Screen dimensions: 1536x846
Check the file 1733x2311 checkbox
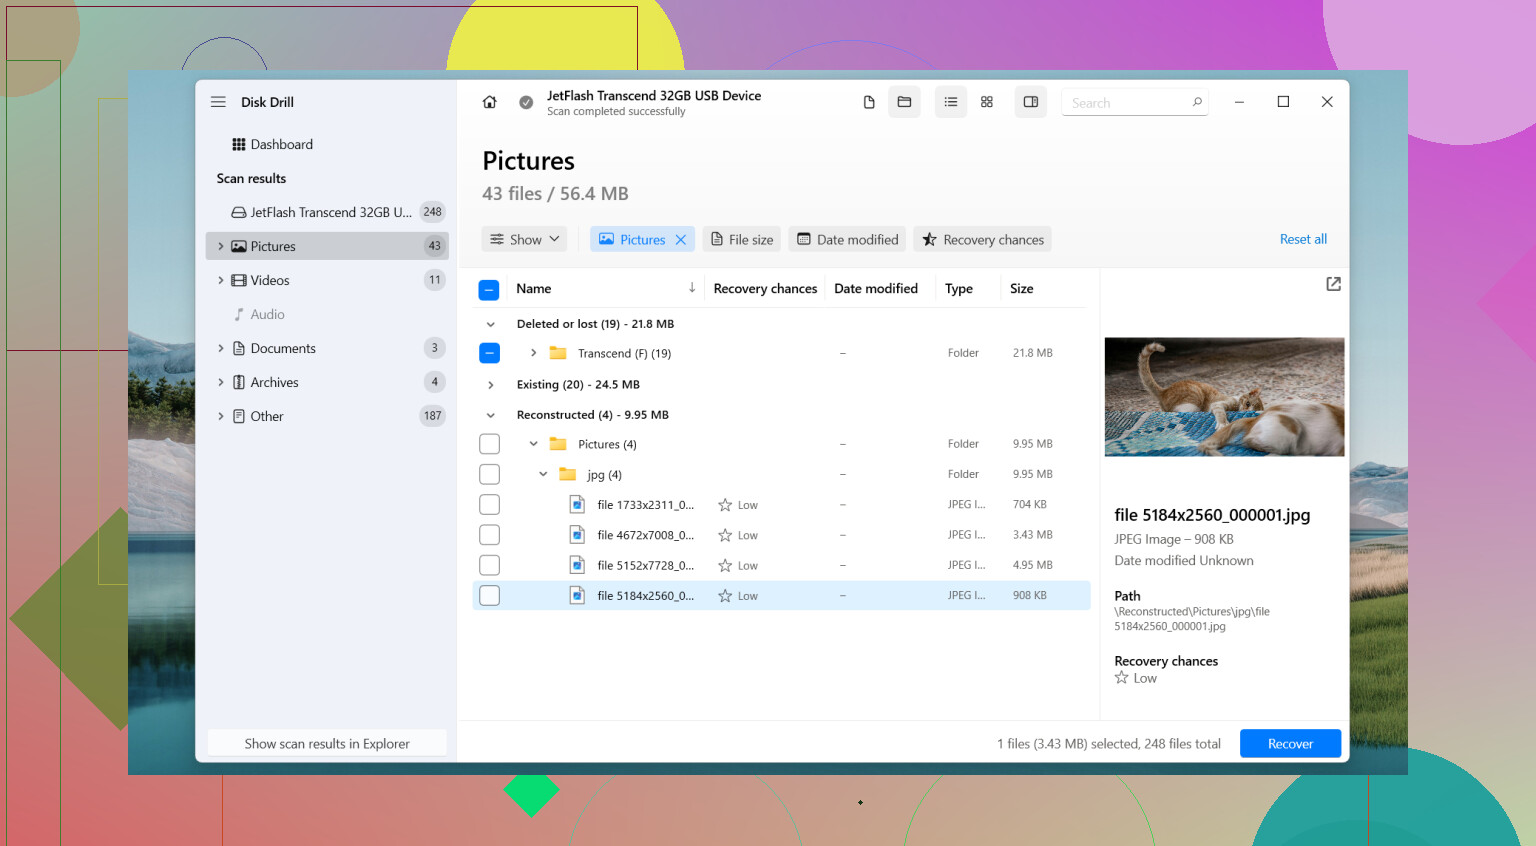coord(489,505)
